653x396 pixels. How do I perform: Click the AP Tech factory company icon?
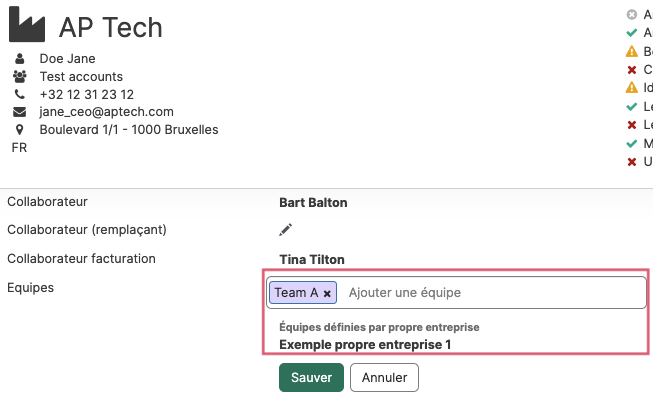pos(27,24)
